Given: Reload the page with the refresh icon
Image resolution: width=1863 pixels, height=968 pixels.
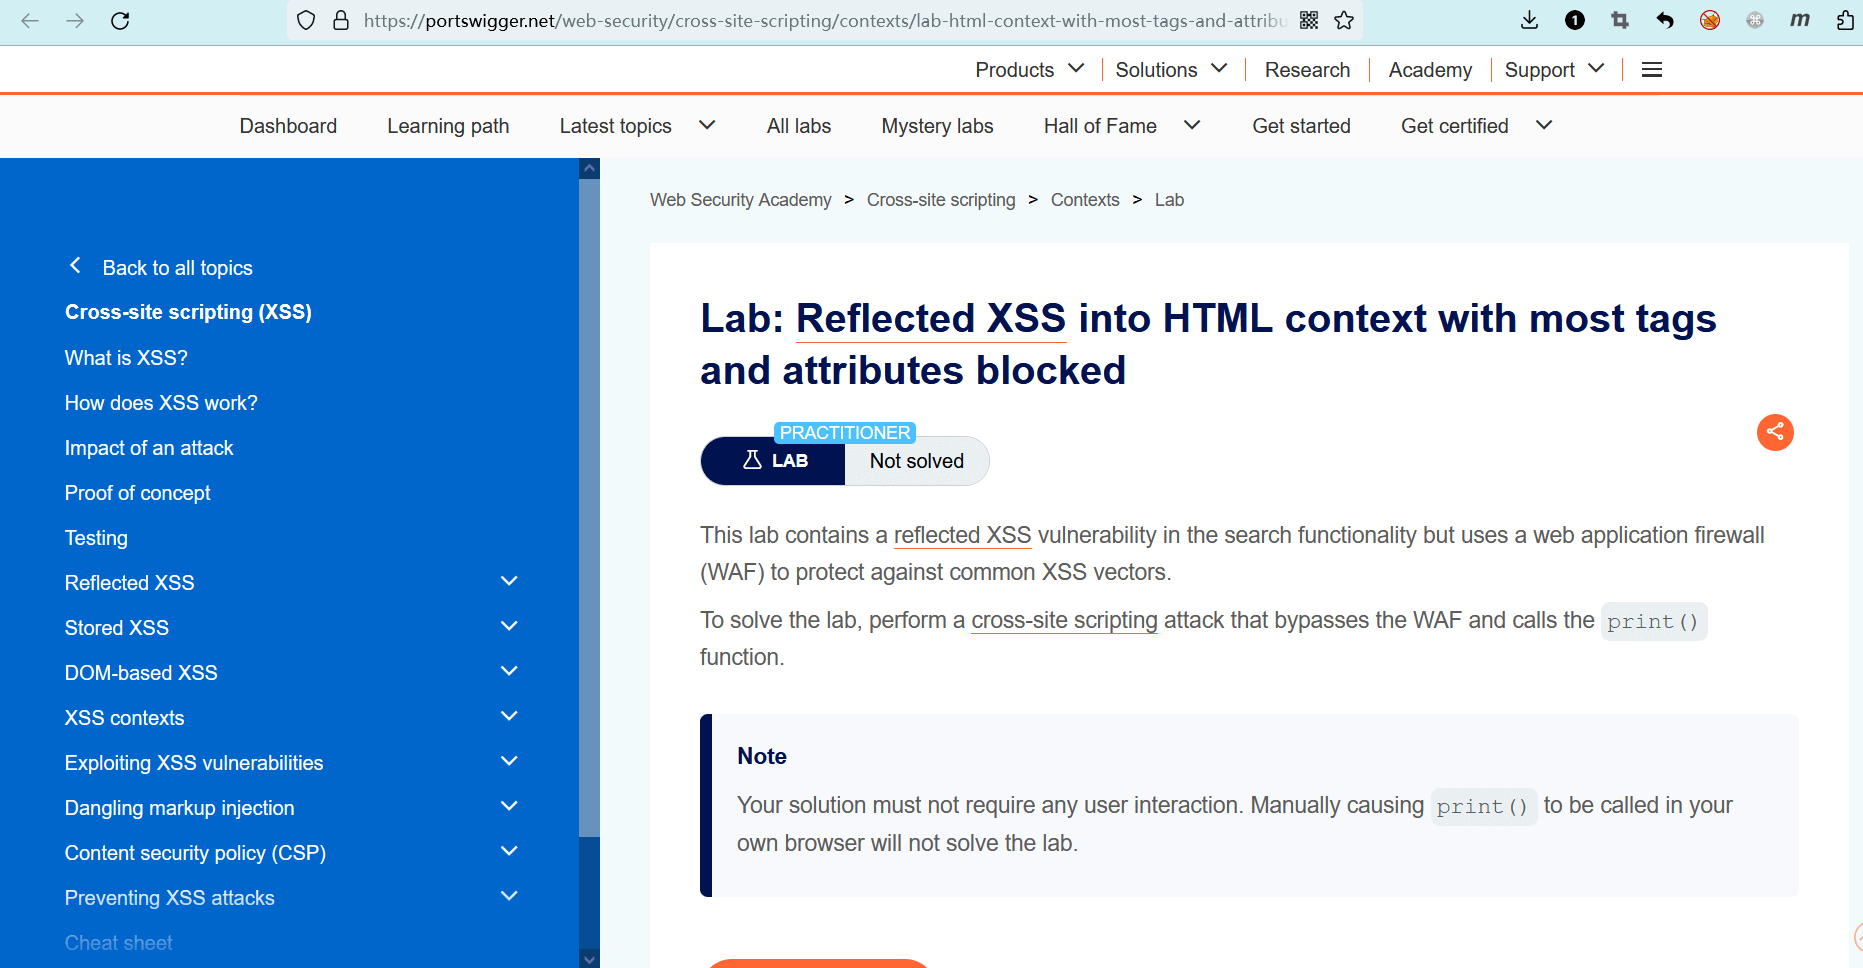Looking at the screenshot, I should (x=120, y=20).
